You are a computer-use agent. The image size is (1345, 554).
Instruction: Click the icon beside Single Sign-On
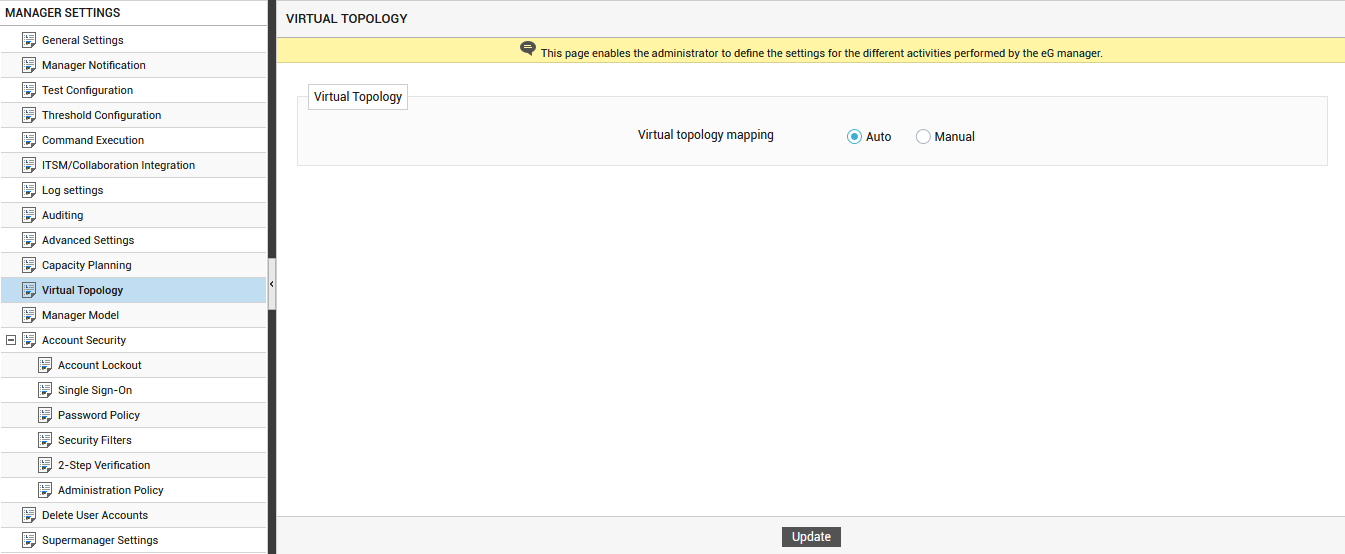pyautogui.click(x=45, y=390)
